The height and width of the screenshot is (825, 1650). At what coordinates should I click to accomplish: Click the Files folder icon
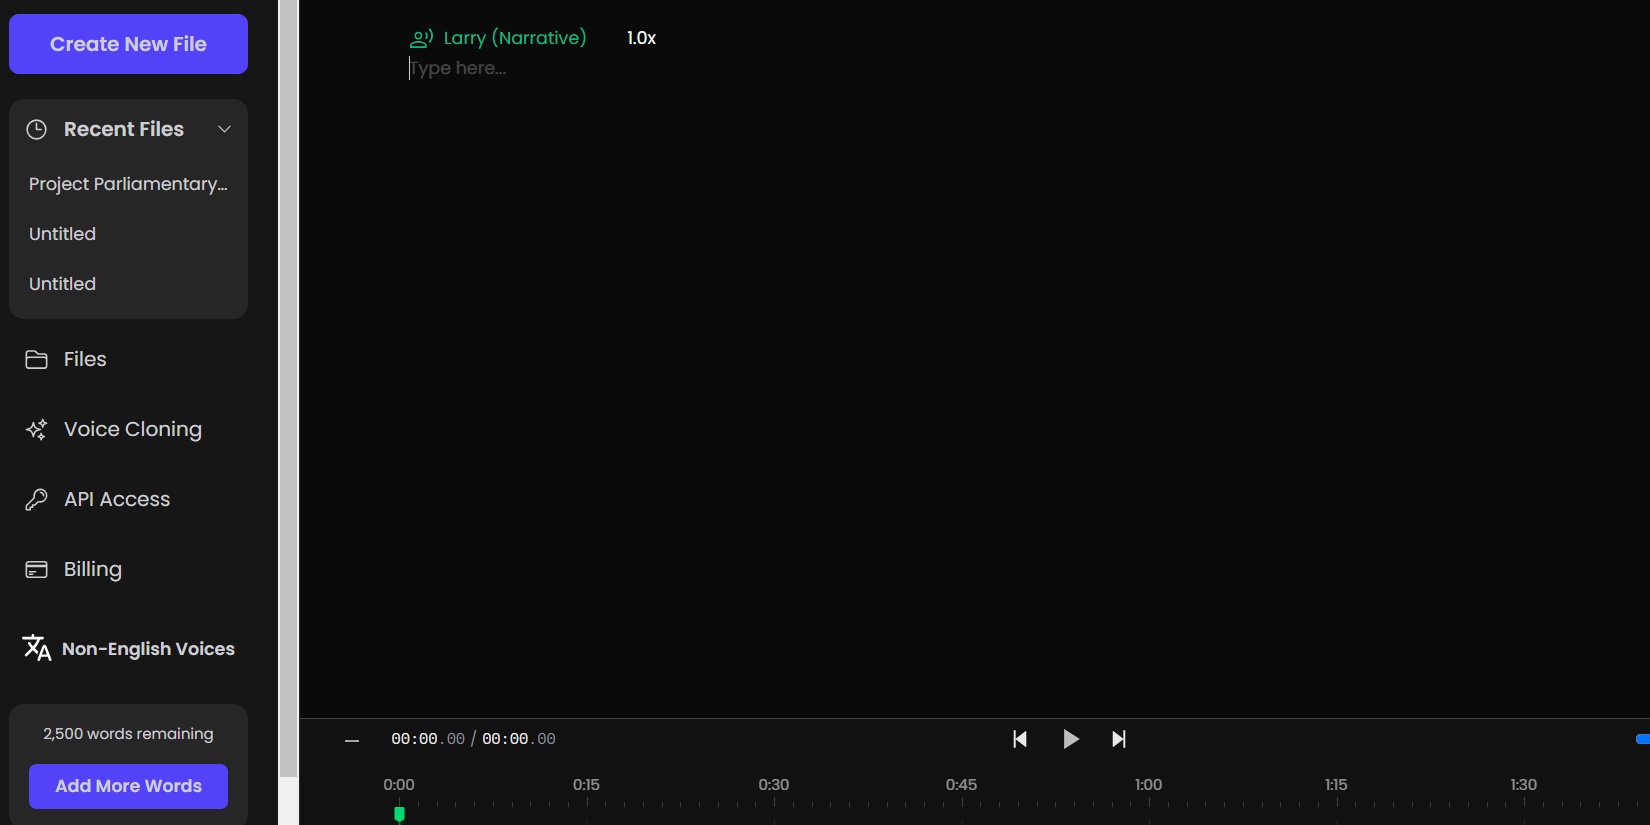click(x=37, y=360)
